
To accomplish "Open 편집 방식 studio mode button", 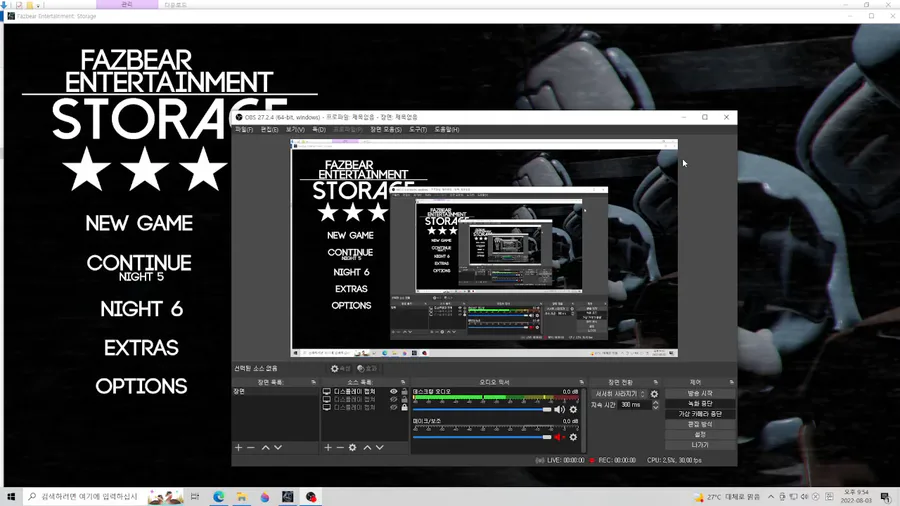I will 700,425.
